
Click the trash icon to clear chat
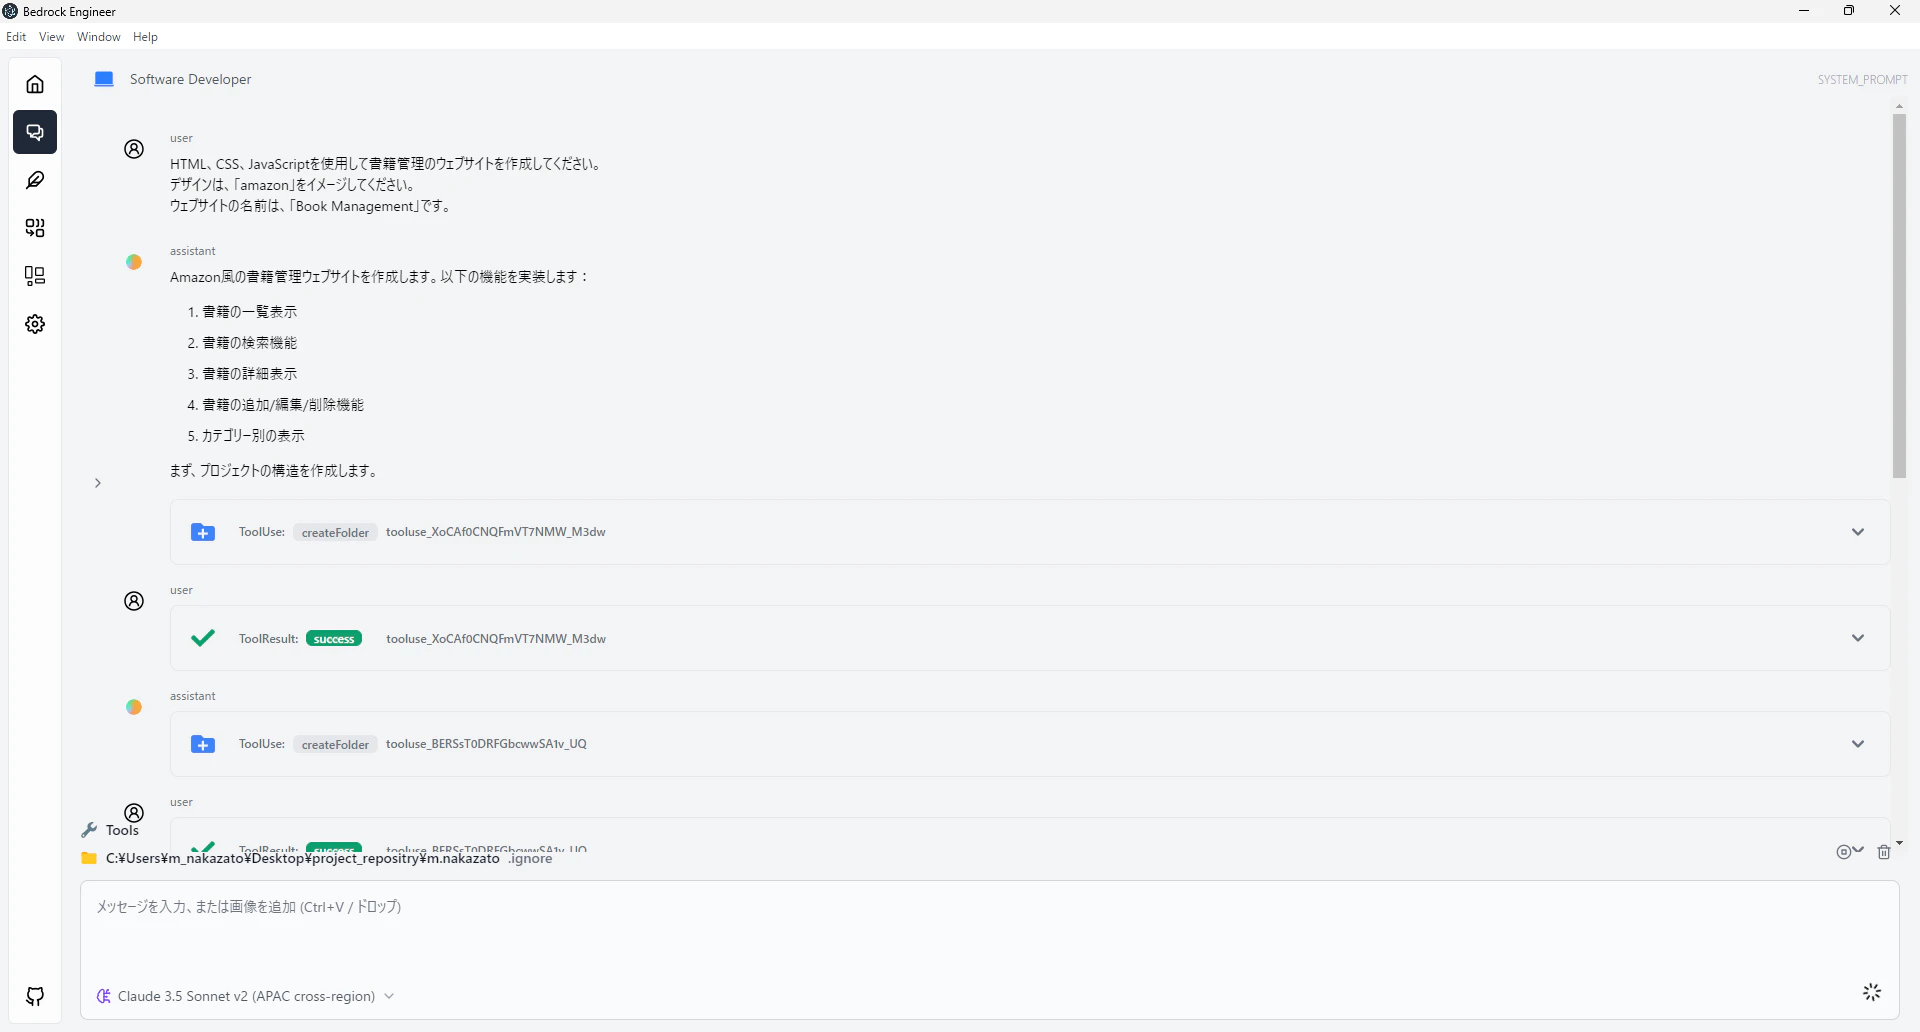(1884, 852)
